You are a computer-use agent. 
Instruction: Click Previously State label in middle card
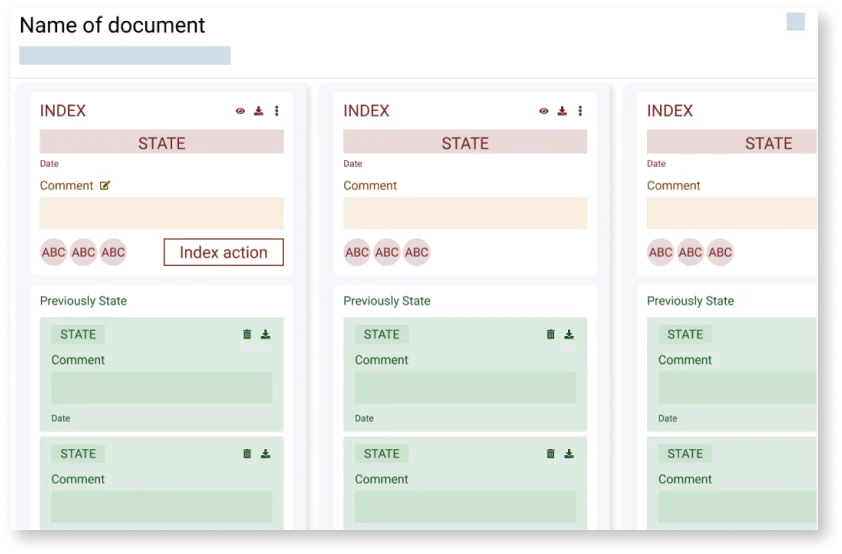click(387, 301)
